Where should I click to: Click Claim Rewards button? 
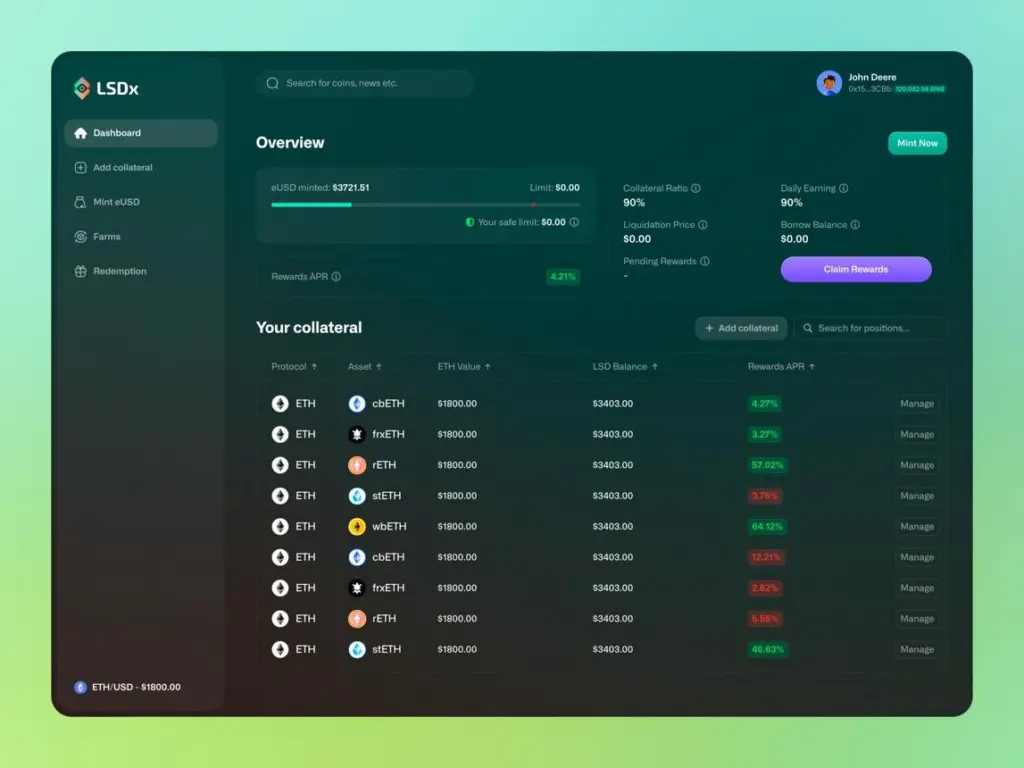[856, 269]
